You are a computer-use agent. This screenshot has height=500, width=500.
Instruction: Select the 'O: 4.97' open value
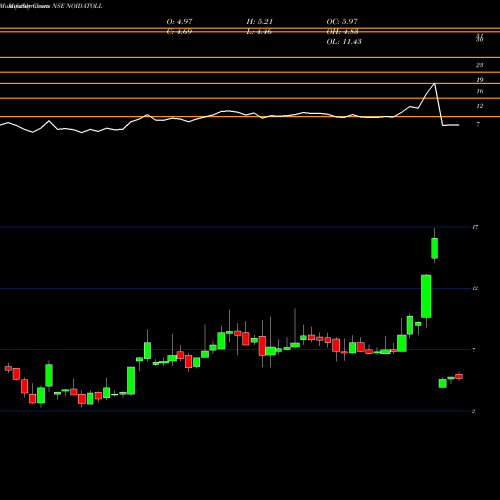tap(179, 22)
